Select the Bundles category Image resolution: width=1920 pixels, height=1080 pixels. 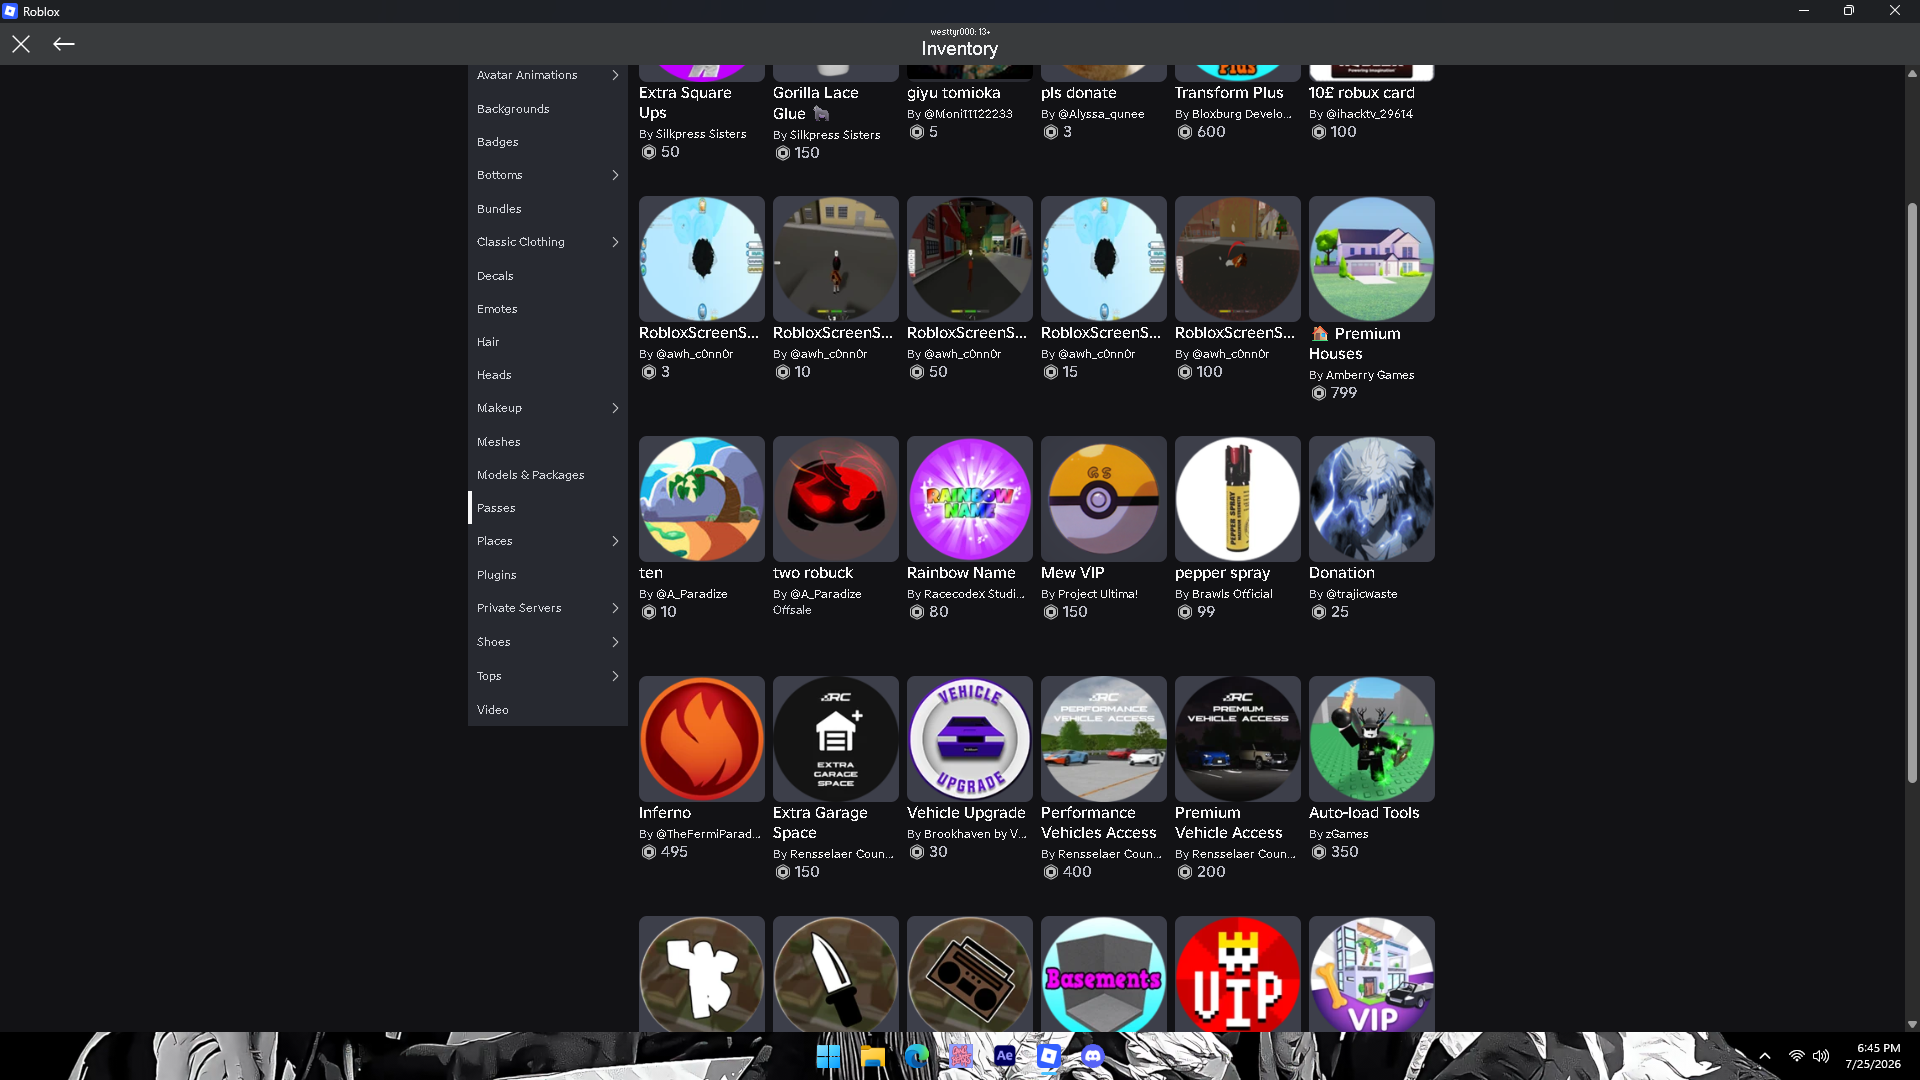[547, 209]
